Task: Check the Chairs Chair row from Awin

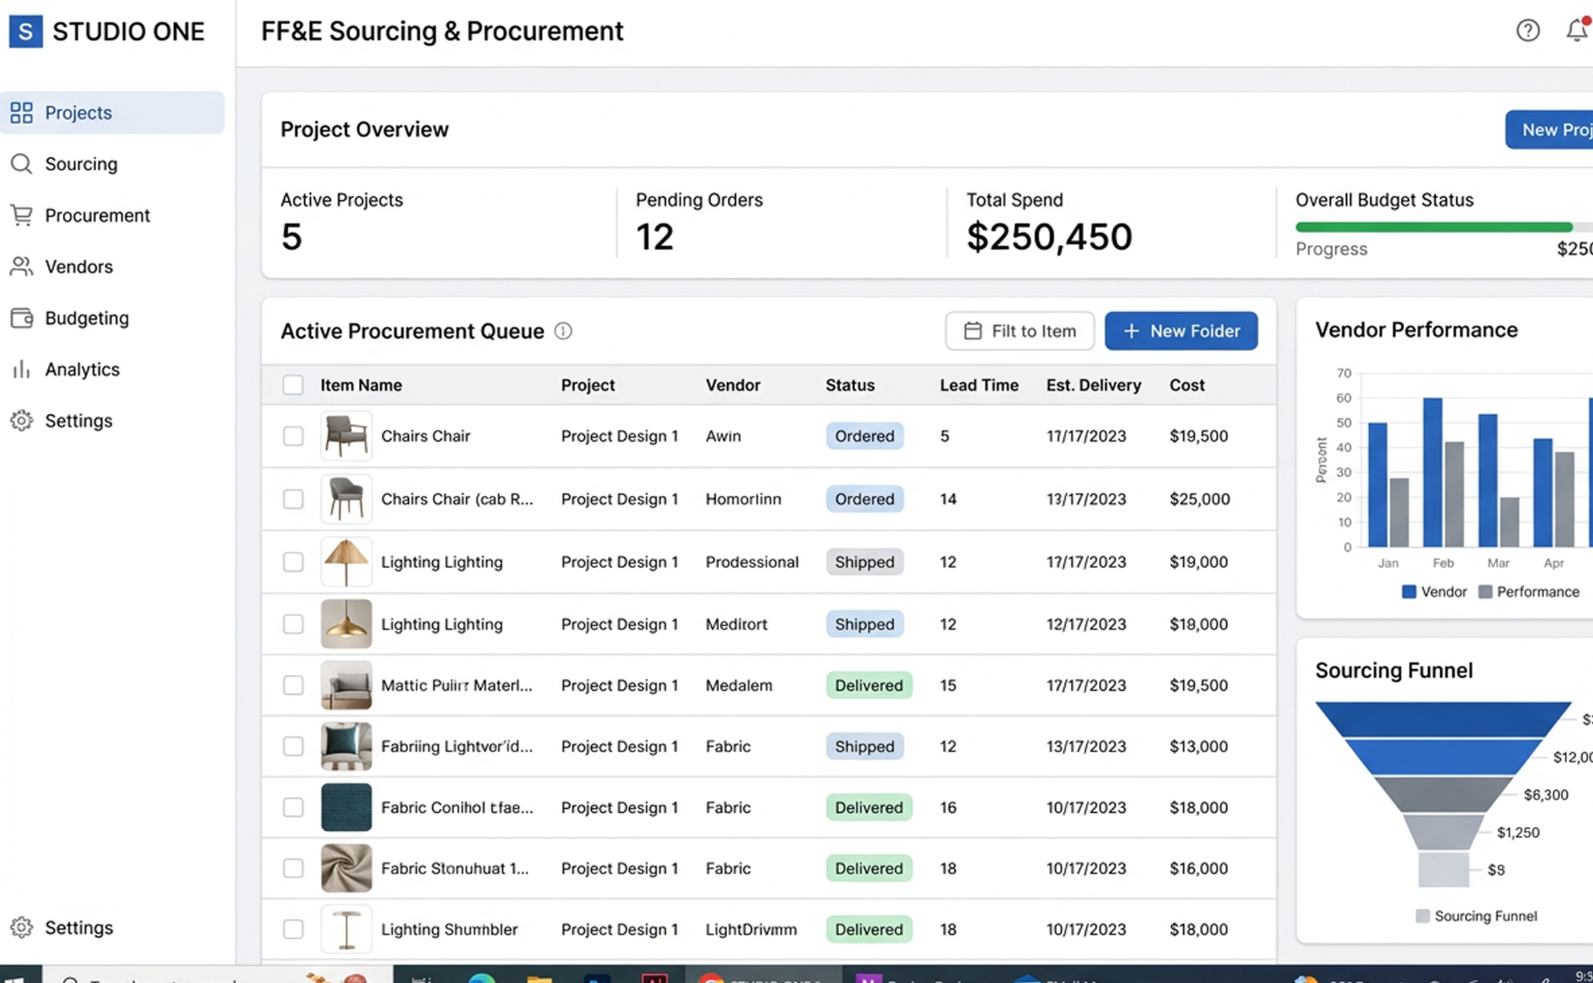Action: 293,436
